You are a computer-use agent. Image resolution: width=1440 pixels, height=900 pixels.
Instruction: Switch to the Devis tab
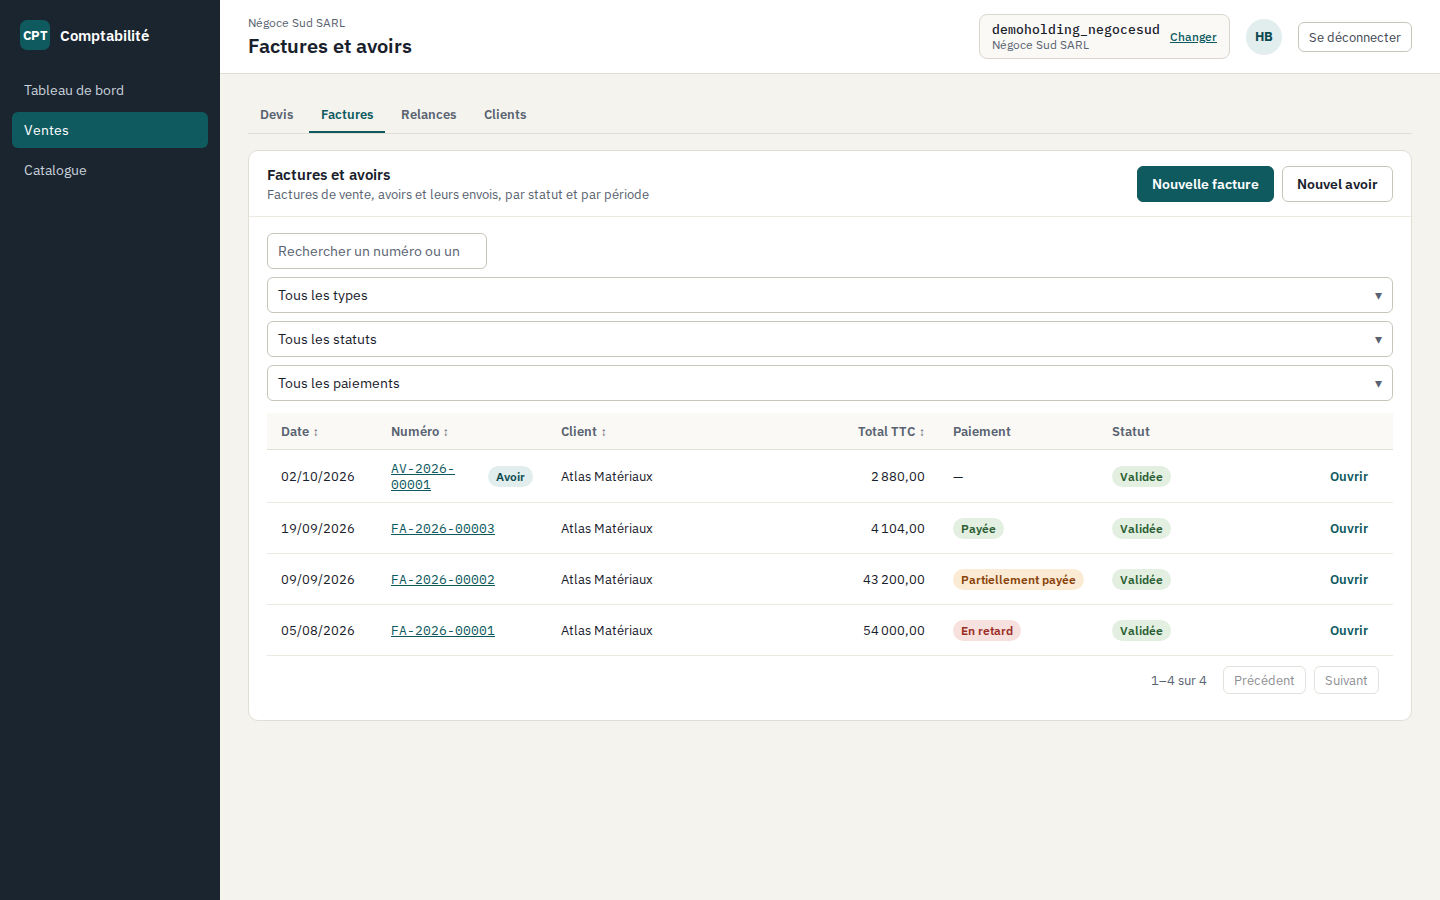277,115
